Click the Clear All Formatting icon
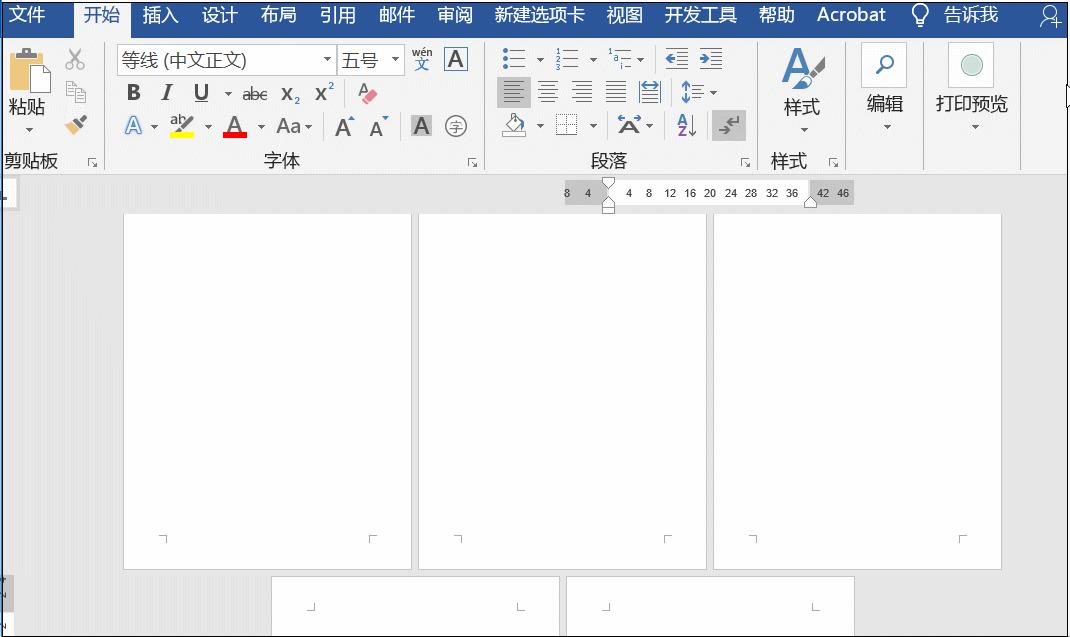 (366, 93)
